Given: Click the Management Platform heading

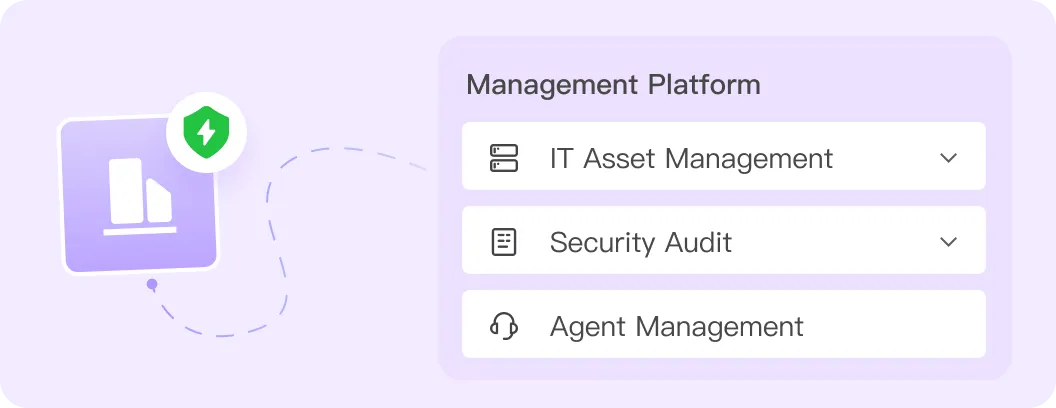Looking at the screenshot, I should (614, 86).
